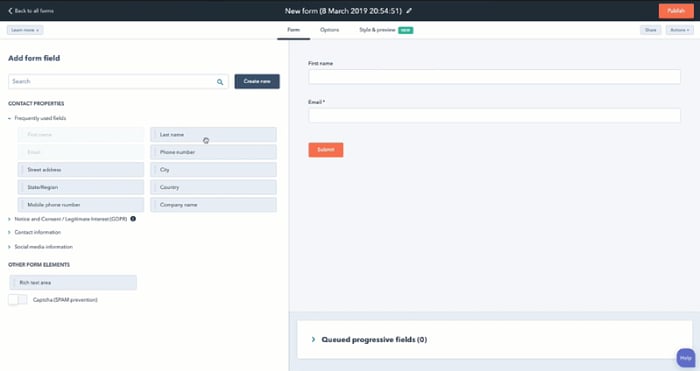
Task: Click the Share button
Action: click(650, 30)
